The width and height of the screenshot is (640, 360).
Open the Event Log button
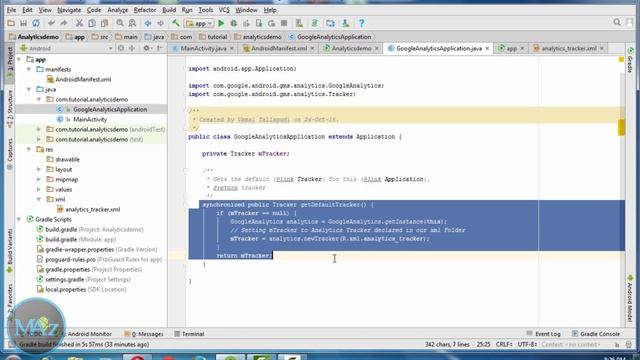pos(543,334)
